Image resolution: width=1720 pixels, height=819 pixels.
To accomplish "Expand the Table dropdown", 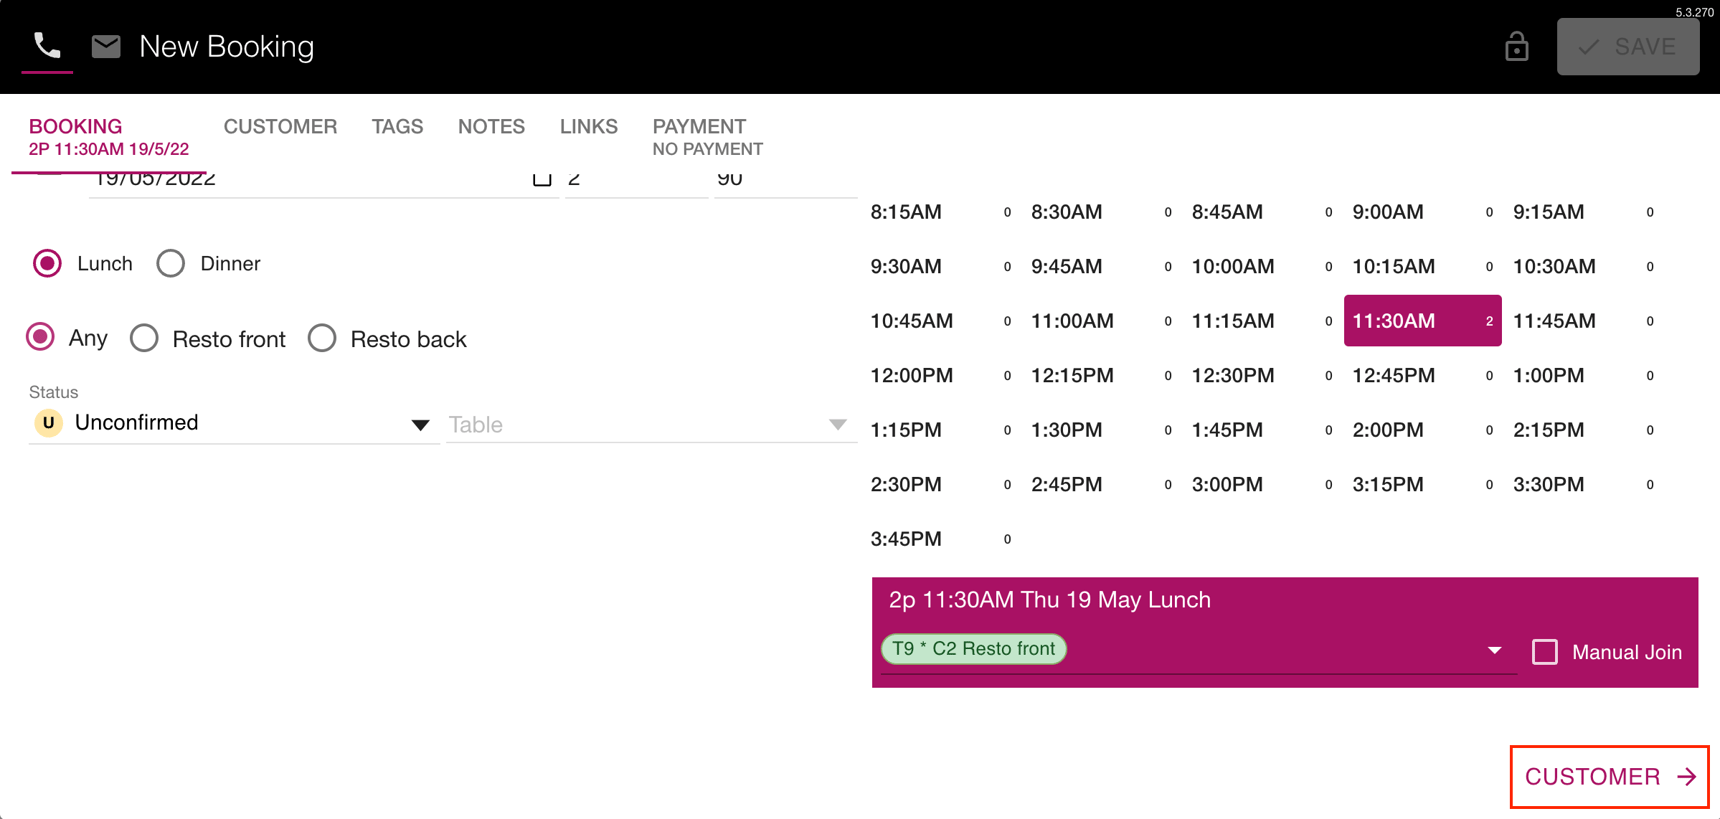I will (838, 425).
